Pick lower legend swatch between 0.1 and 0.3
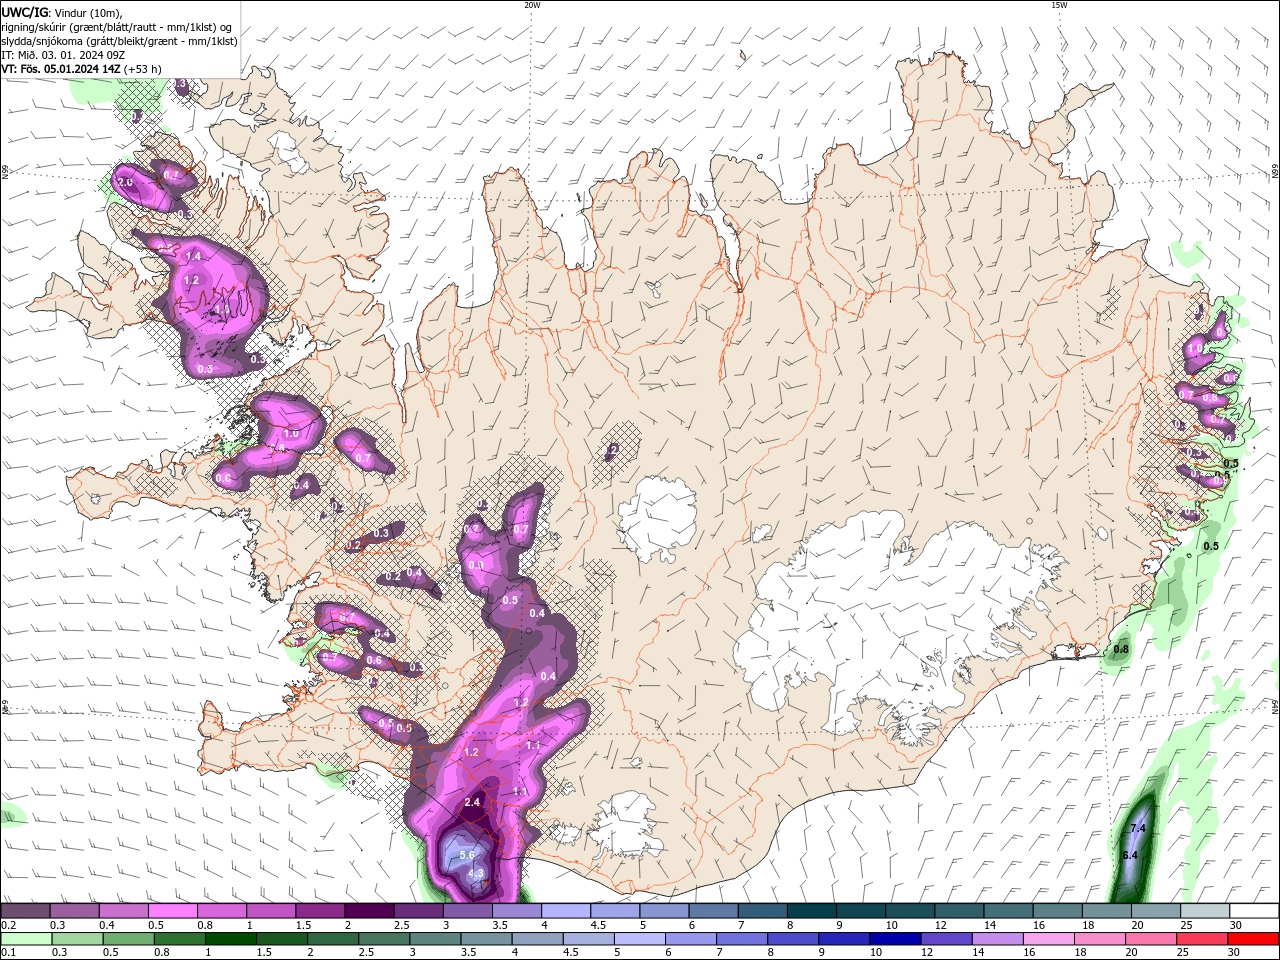The height and width of the screenshot is (960, 1280). 25,939
